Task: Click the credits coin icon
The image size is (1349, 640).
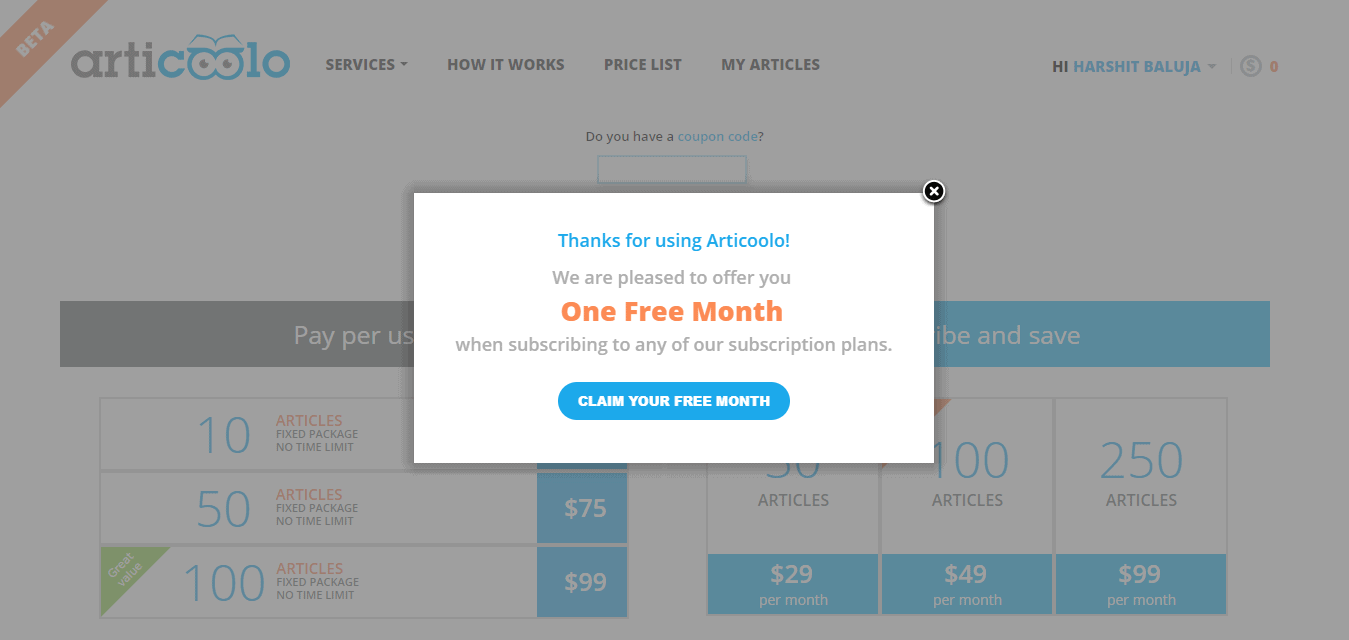Action: [x=1250, y=66]
